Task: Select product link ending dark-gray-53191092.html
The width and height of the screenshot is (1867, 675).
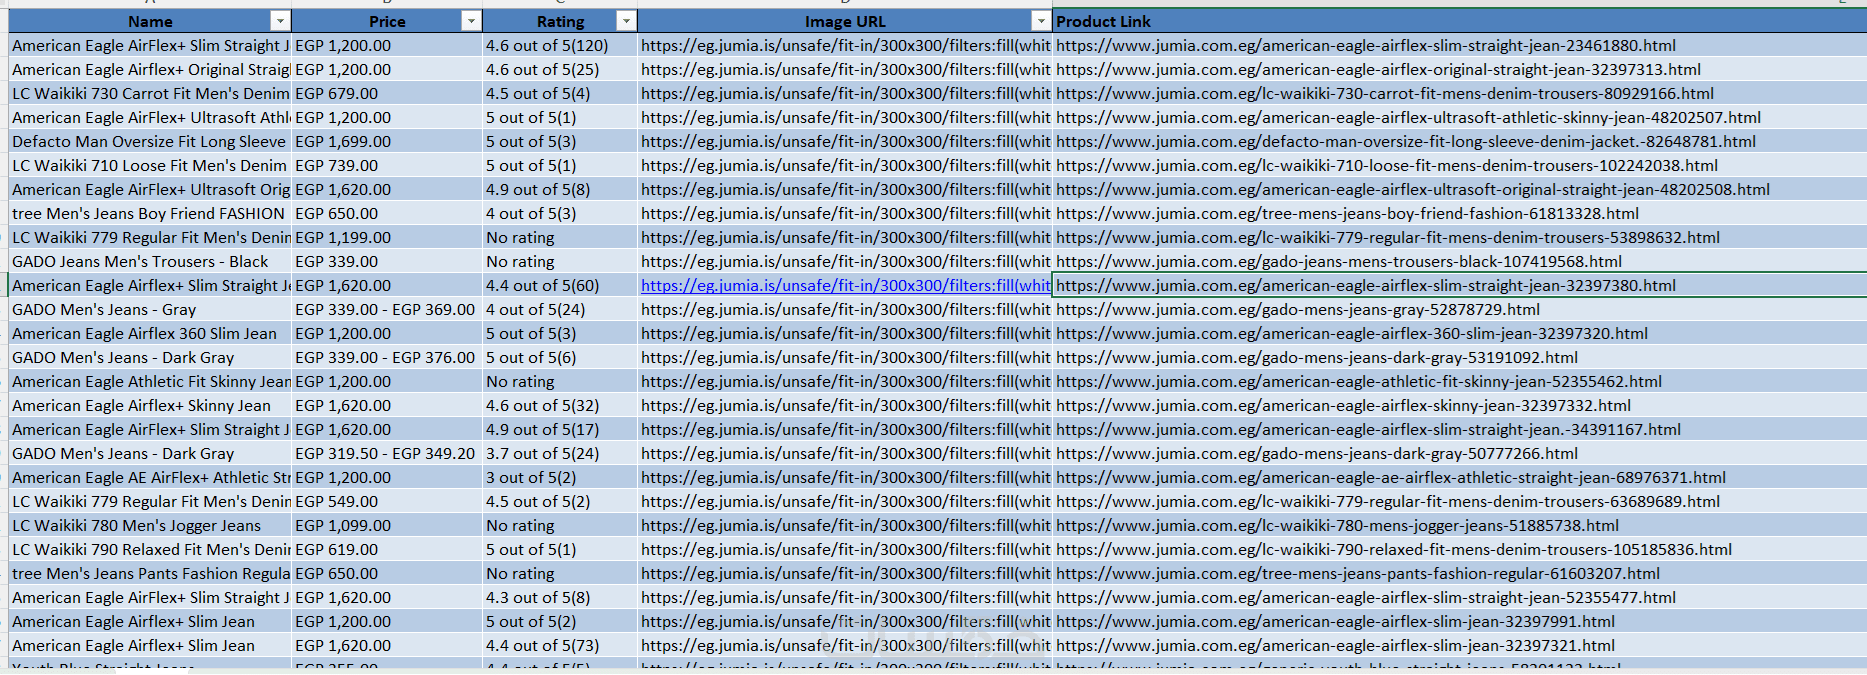Action: [1459, 357]
